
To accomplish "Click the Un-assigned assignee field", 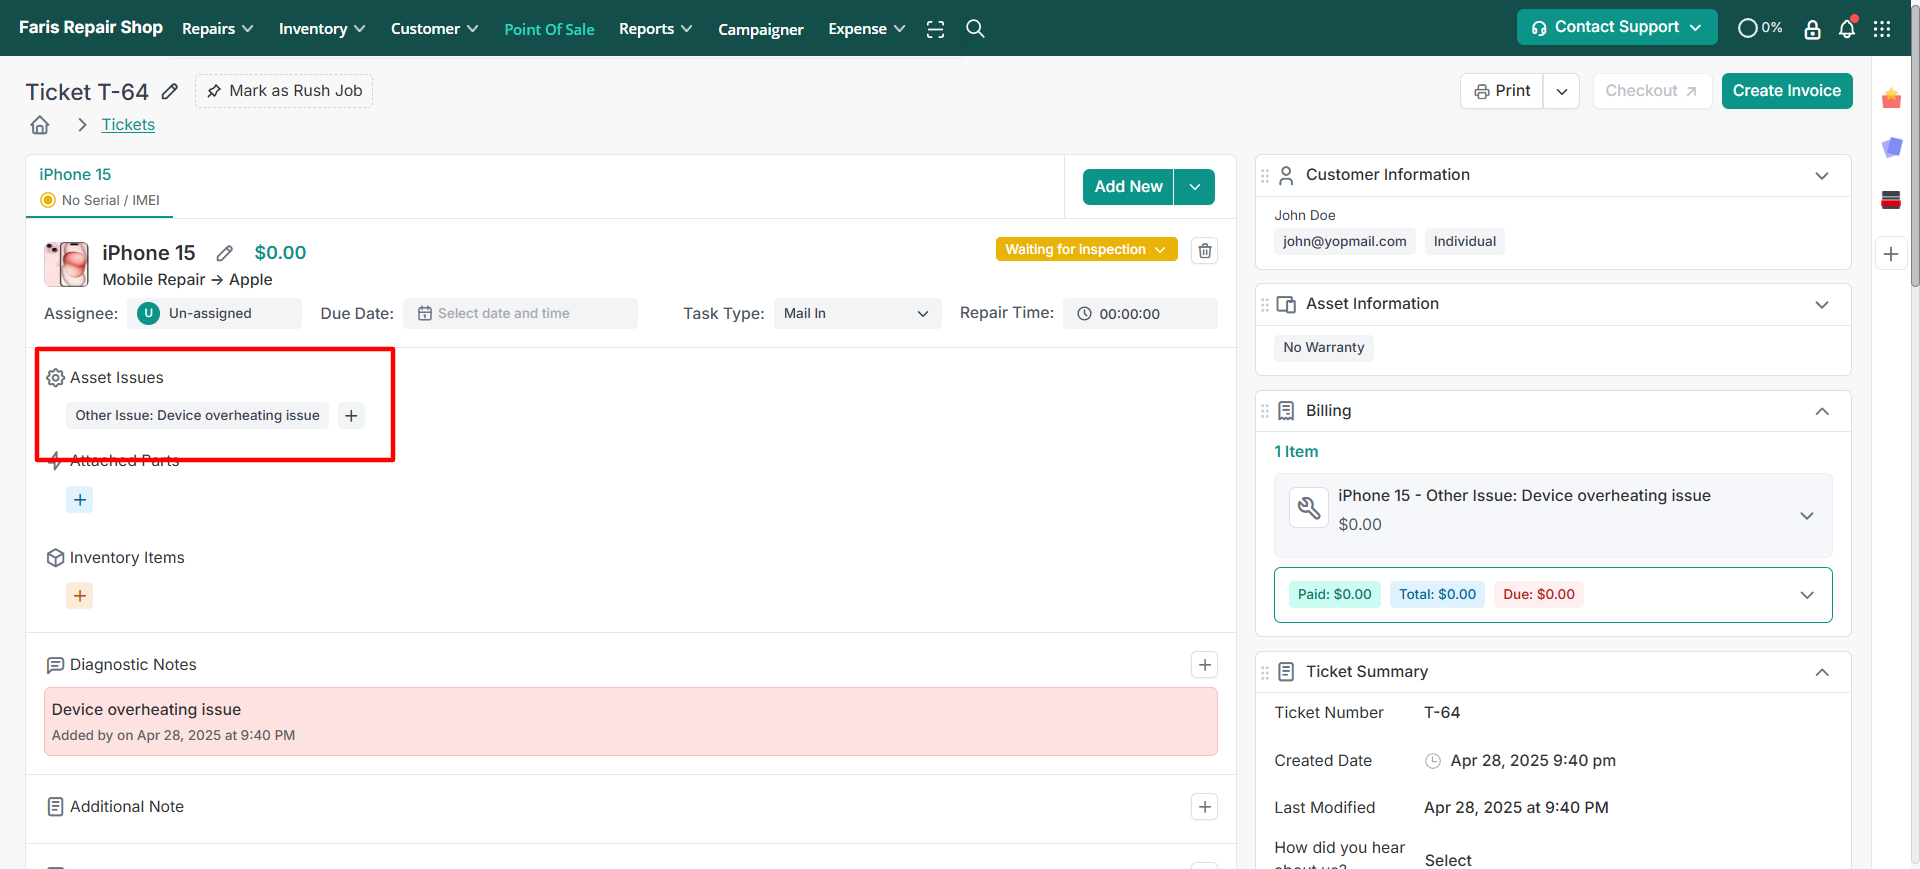I will tap(214, 314).
